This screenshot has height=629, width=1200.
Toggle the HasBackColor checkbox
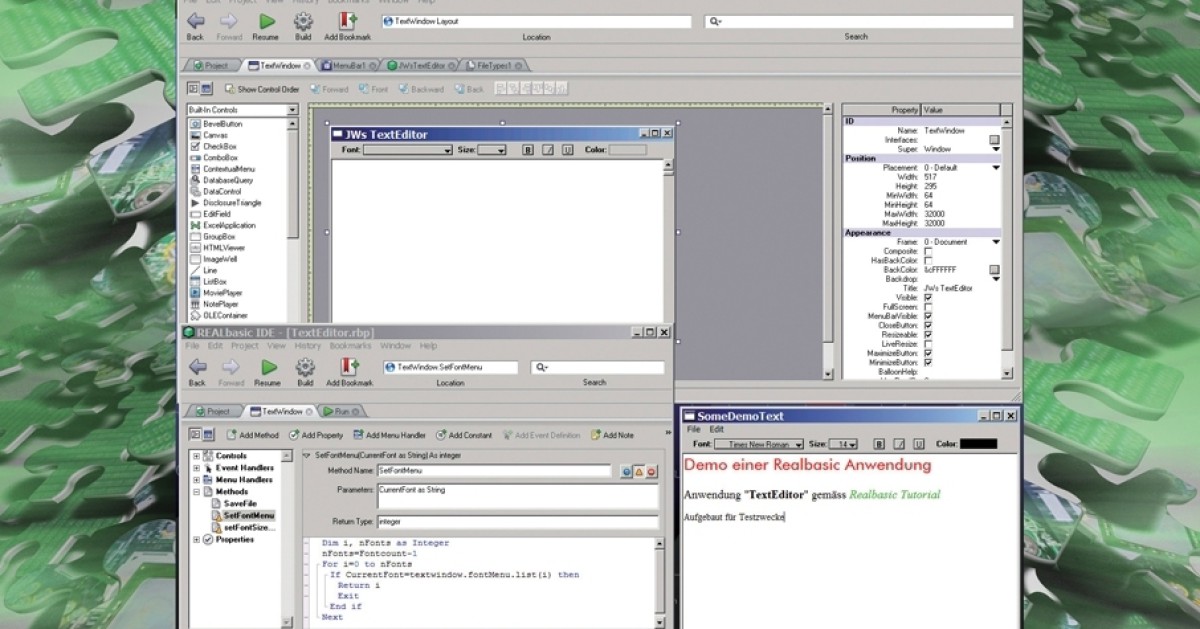[x=928, y=260]
